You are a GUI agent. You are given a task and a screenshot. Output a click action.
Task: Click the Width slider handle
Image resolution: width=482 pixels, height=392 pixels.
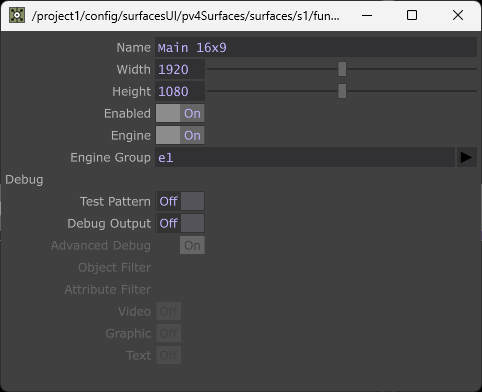point(342,69)
